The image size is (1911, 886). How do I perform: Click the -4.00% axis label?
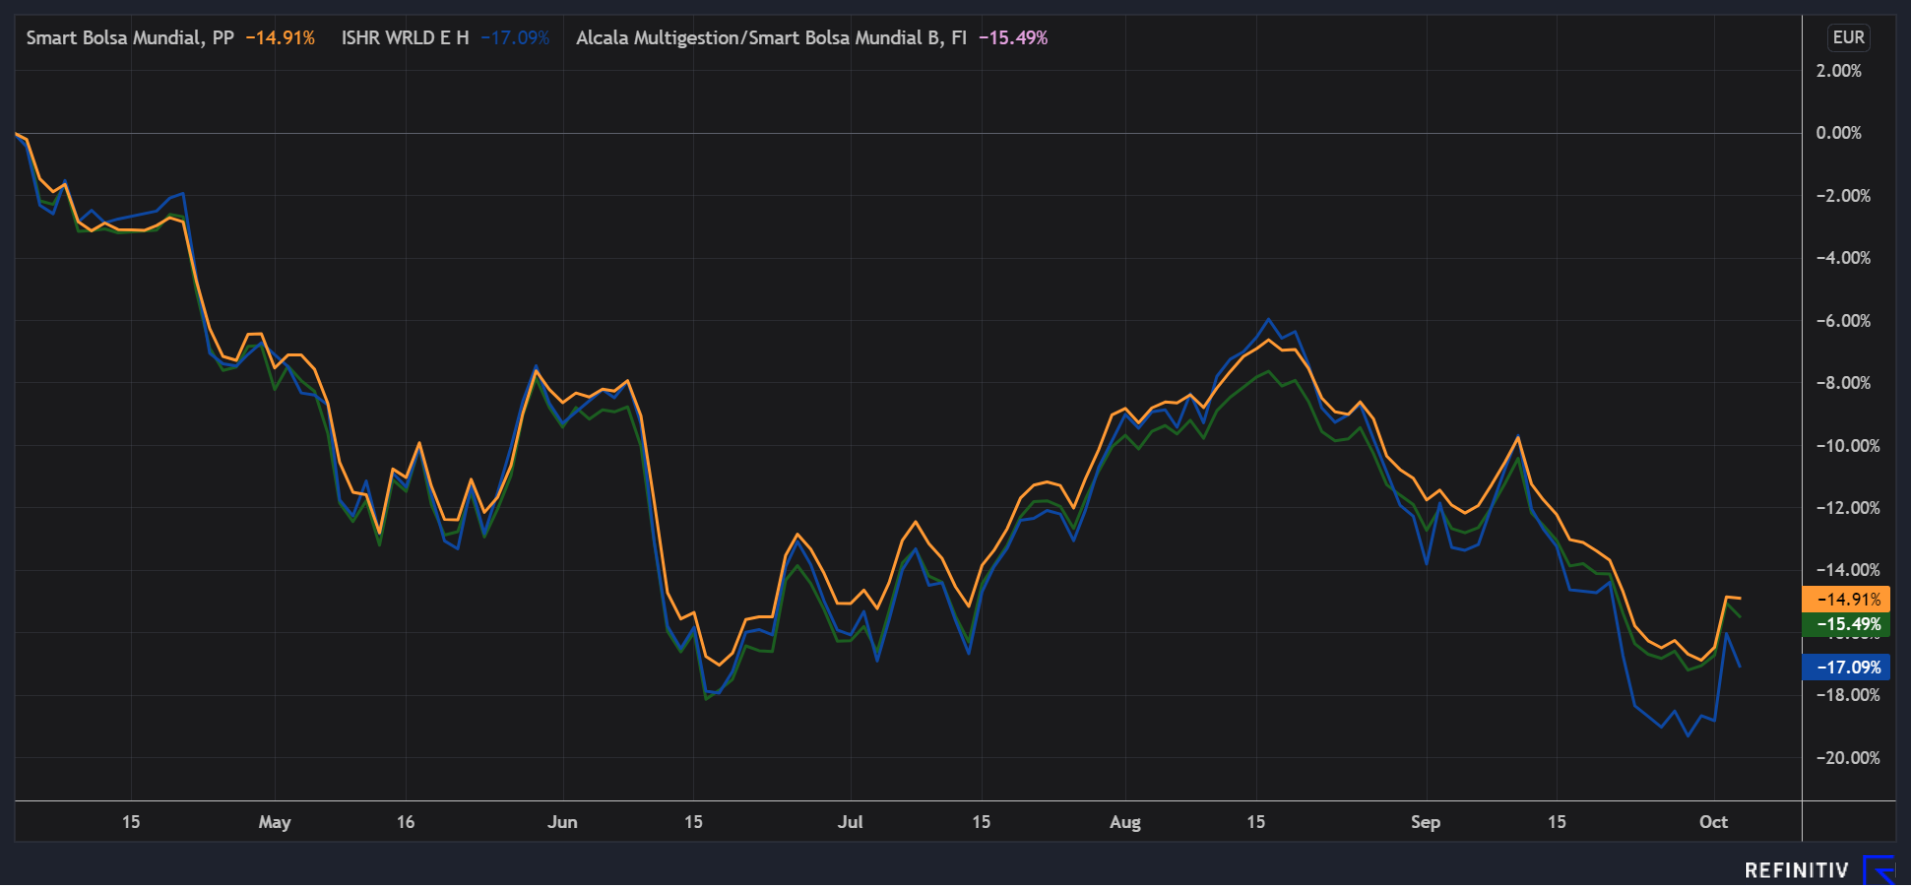click(1843, 258)
